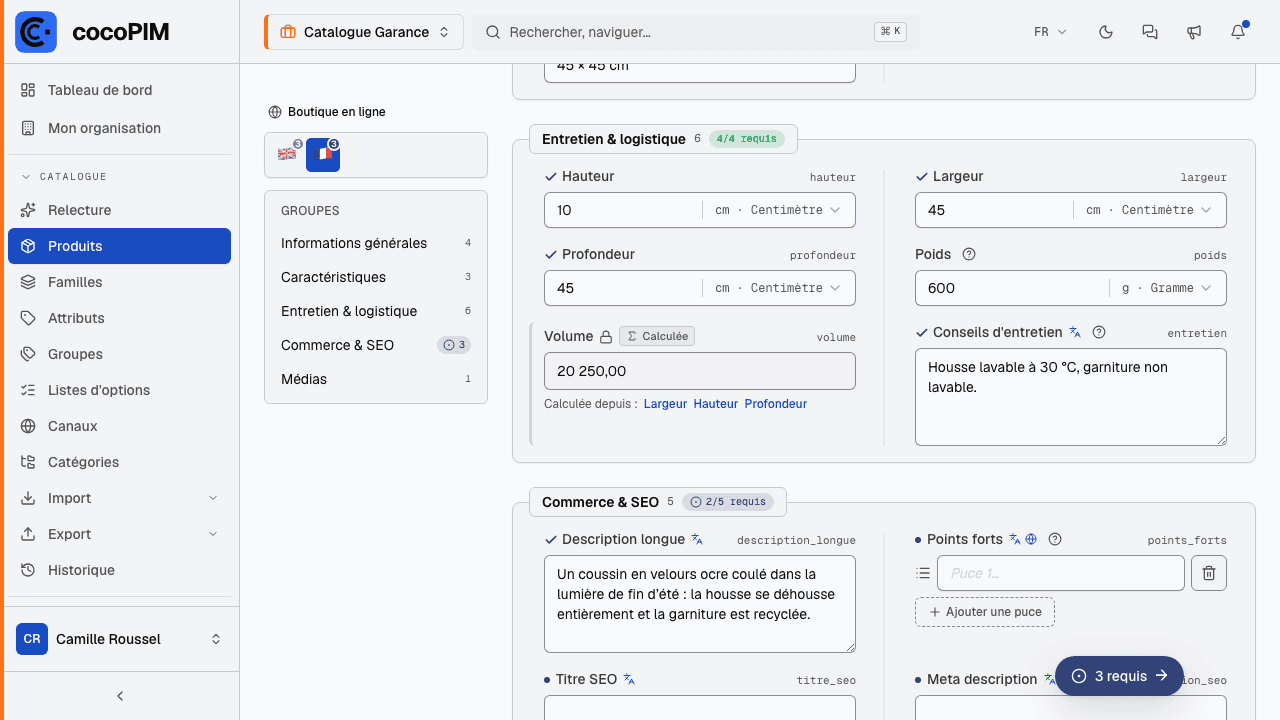Click the Puce 1 text field
Screen dimensions: 1280x720
(1061, 573)
